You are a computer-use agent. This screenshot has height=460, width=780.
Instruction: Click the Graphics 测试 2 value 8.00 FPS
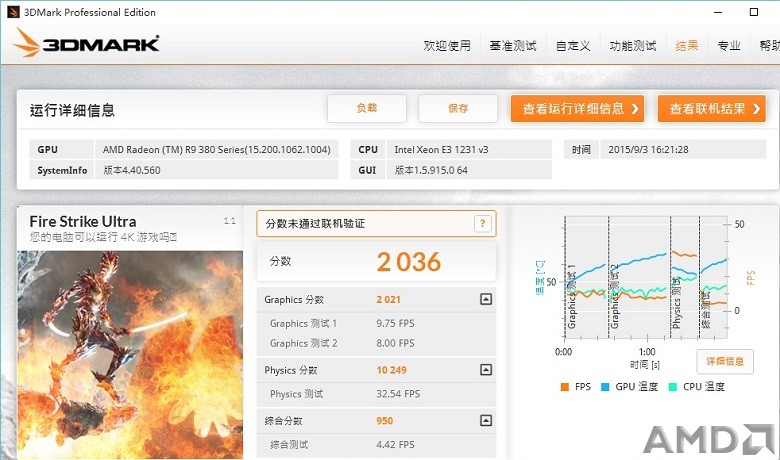click(395, 343)
